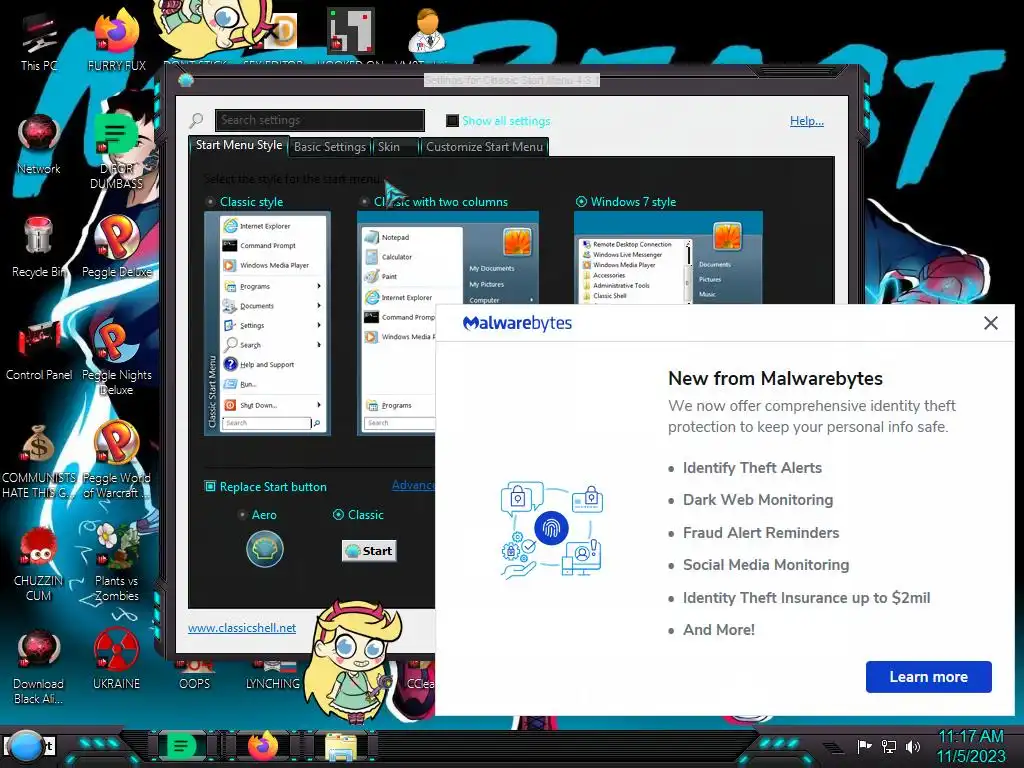Screen dimensions: 1024x768
Task: Click "Identity Theft Insurance up to $2mil" text
Action: 807,598
